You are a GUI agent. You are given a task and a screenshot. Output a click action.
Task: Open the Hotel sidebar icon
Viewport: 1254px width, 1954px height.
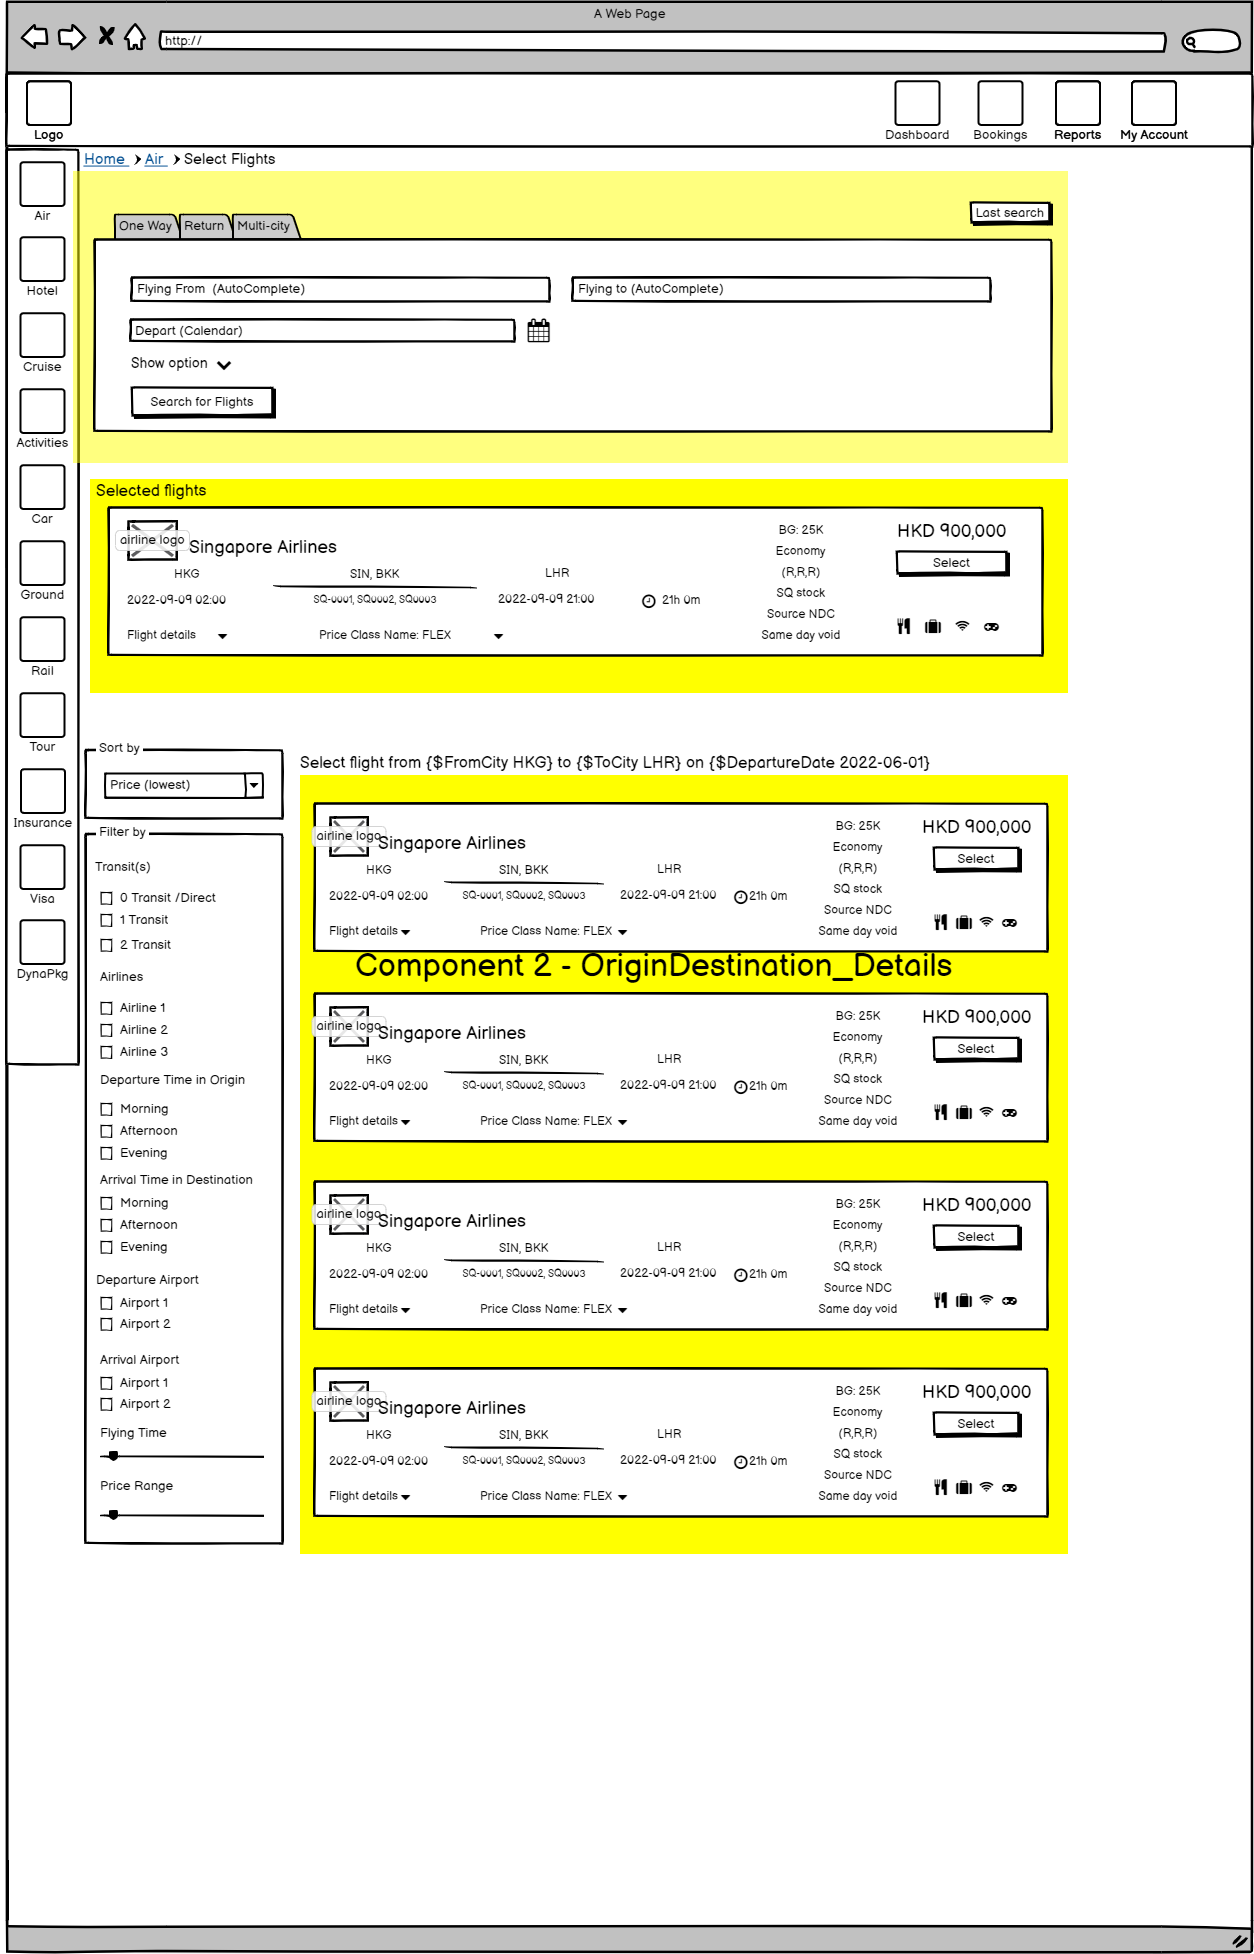coord(42,260)
